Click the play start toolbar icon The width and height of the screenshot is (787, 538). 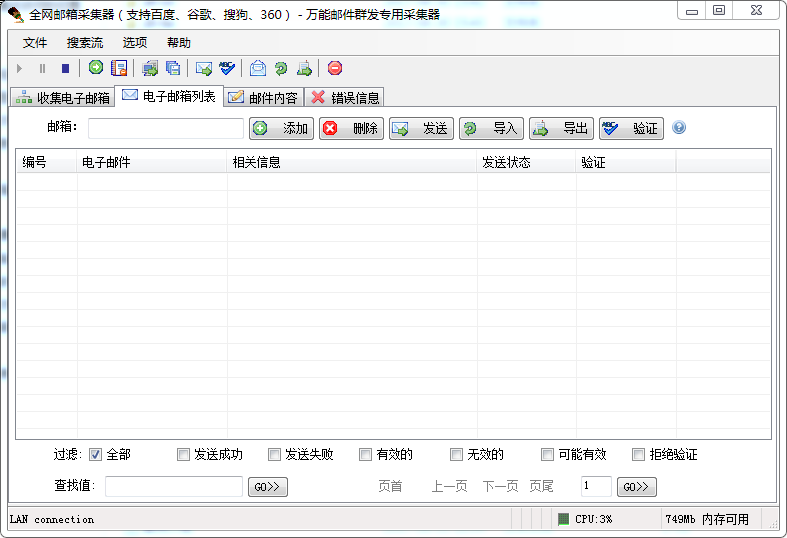pos(19,68)
